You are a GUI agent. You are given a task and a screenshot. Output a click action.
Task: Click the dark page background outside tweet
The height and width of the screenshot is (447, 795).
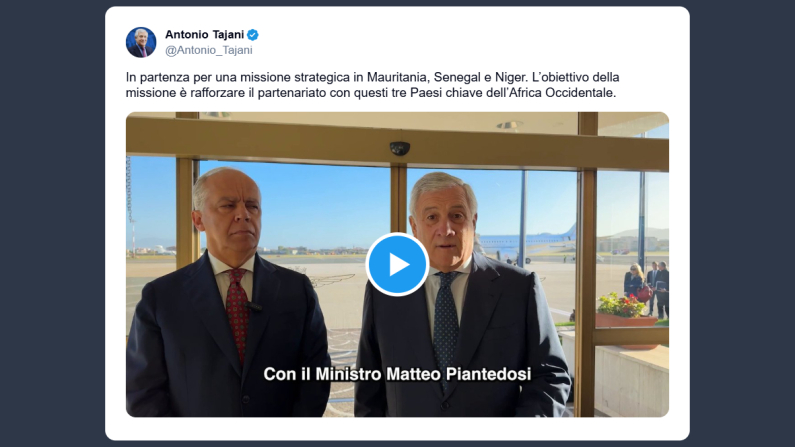click(x=51, y=223)
